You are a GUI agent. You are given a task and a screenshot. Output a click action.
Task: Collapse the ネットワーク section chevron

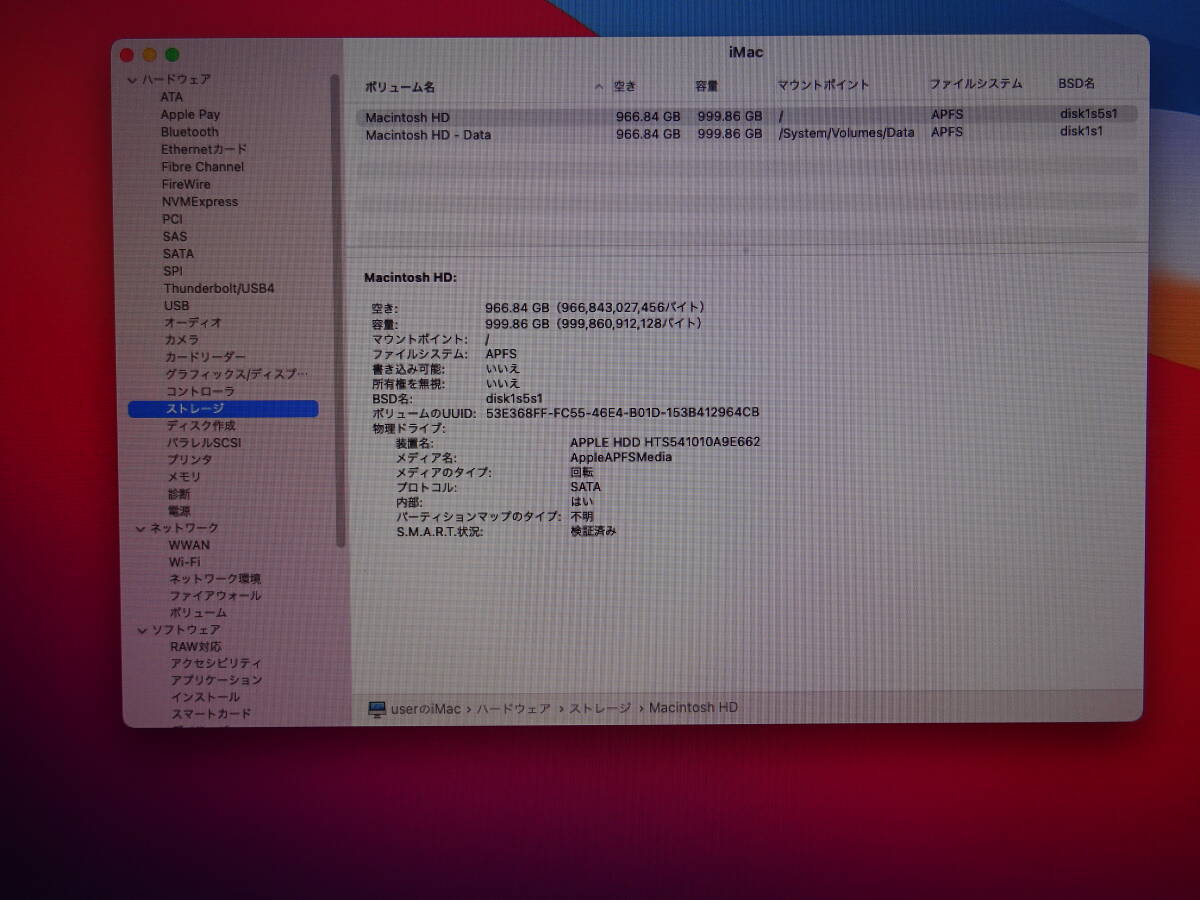140,528
